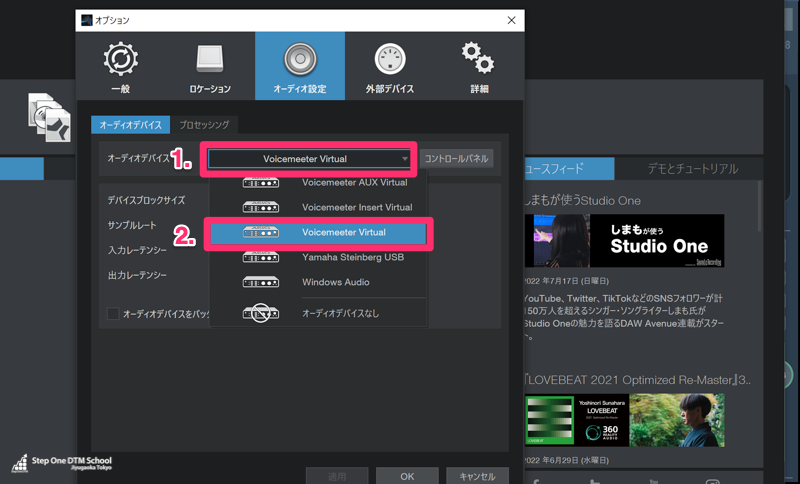Select the オーディオ設定 section icon
This screenshot has height=484, width=800.
(300, 66)
